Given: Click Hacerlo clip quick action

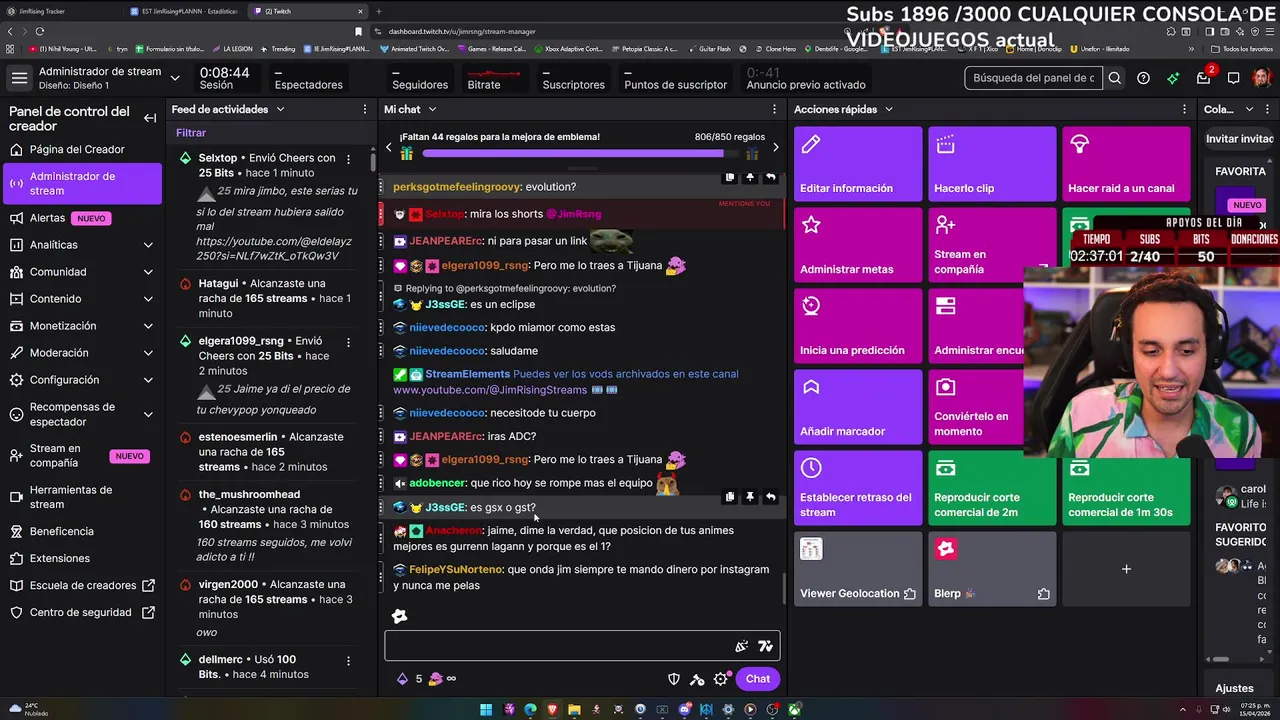Looking at the screenshot, I should point(992,164).
